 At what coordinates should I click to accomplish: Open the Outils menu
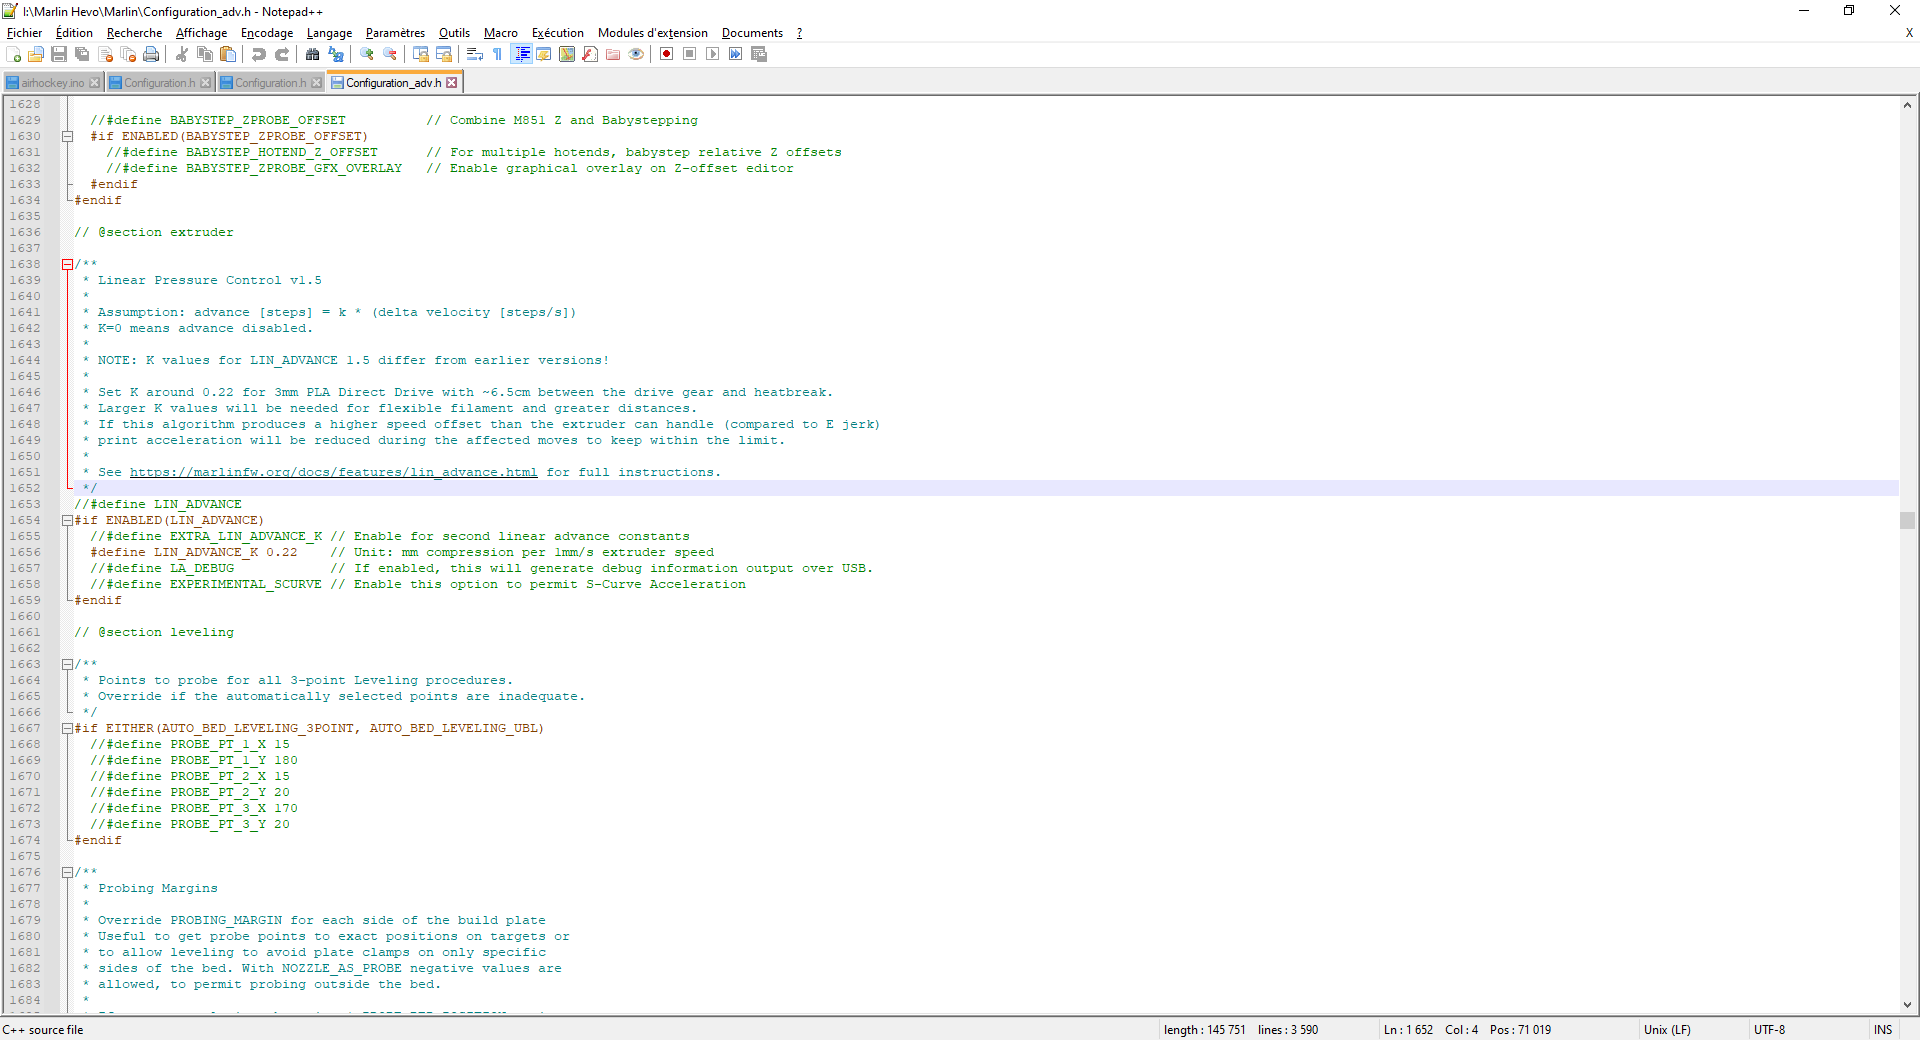click(454, 33)
